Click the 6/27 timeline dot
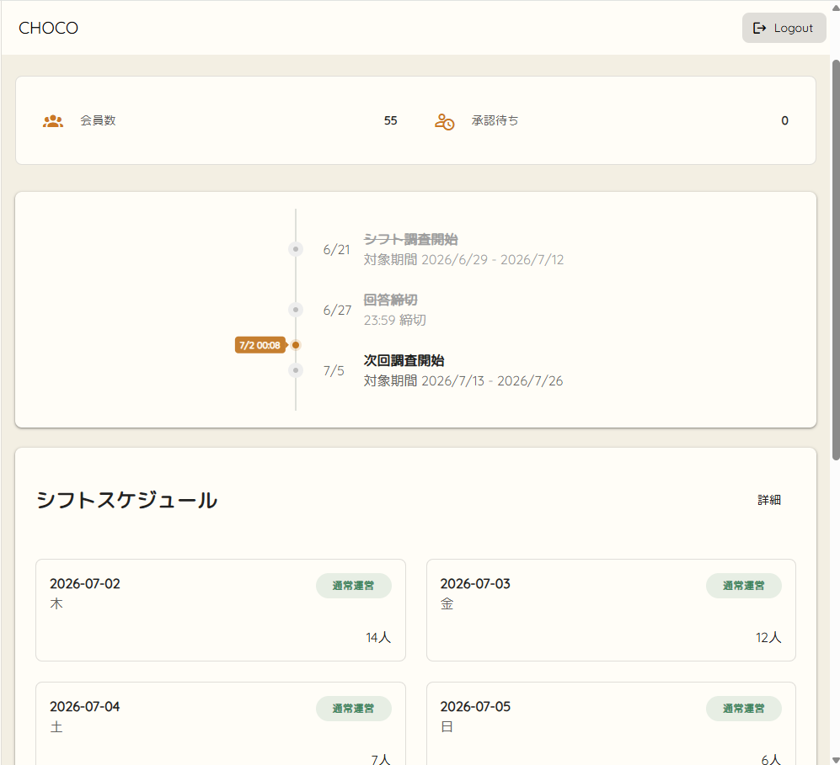Image resolution: width=840 pixels, height=765 pixels. [296, 310]
